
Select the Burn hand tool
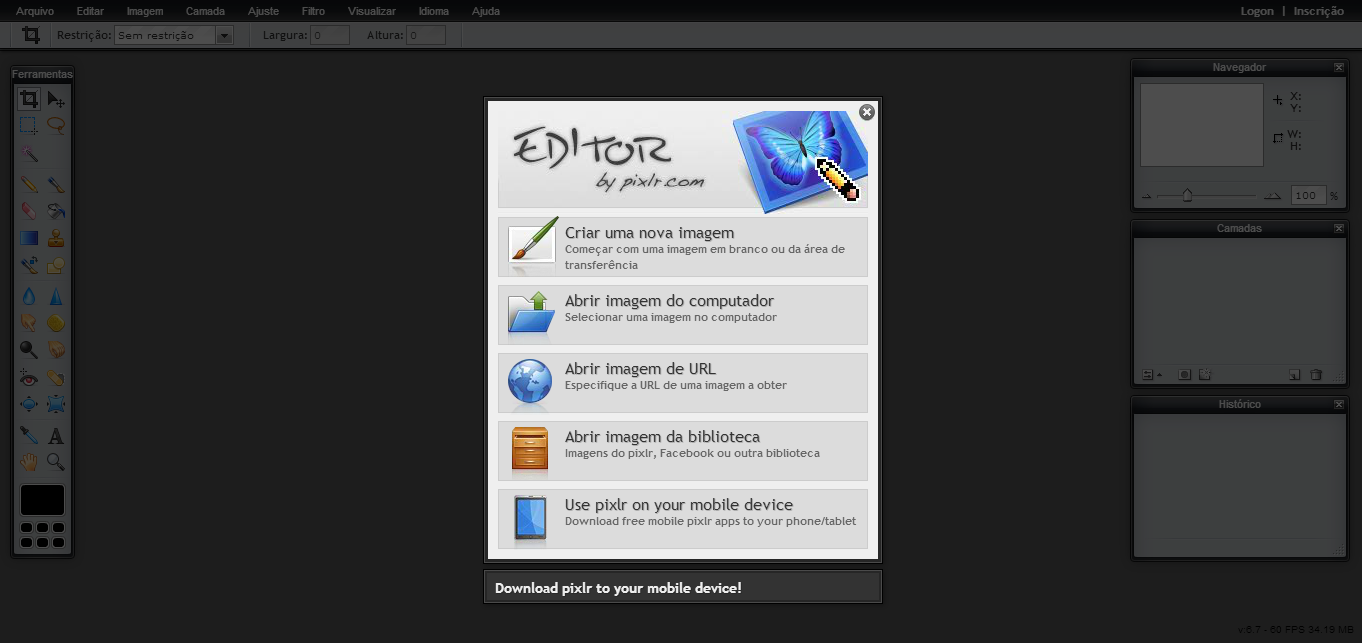tap(56, 350)
